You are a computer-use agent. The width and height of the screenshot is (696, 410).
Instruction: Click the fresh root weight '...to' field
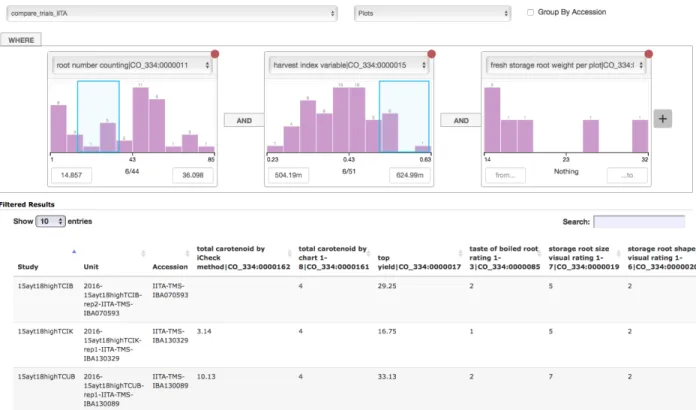(627, 175)
